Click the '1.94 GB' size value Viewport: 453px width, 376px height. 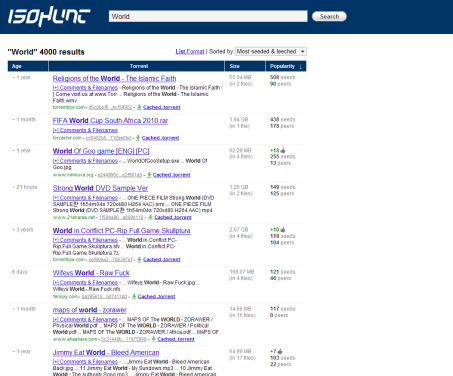(239, 120)
